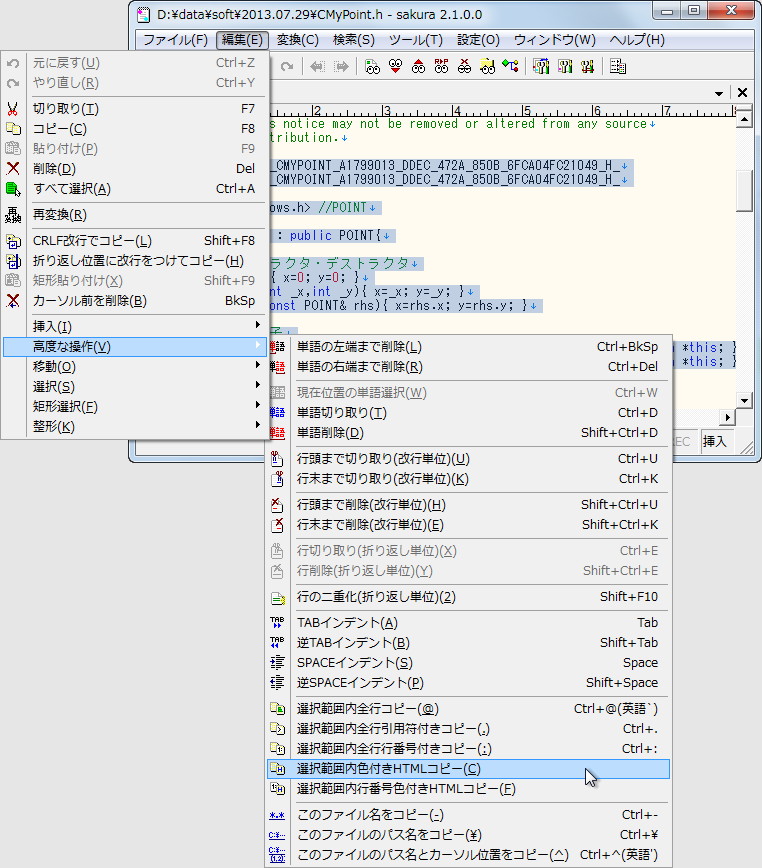This screenshot has width=762, height=868.
Task: Open the tab list dropdown arrow
Action: pos(719,93)
